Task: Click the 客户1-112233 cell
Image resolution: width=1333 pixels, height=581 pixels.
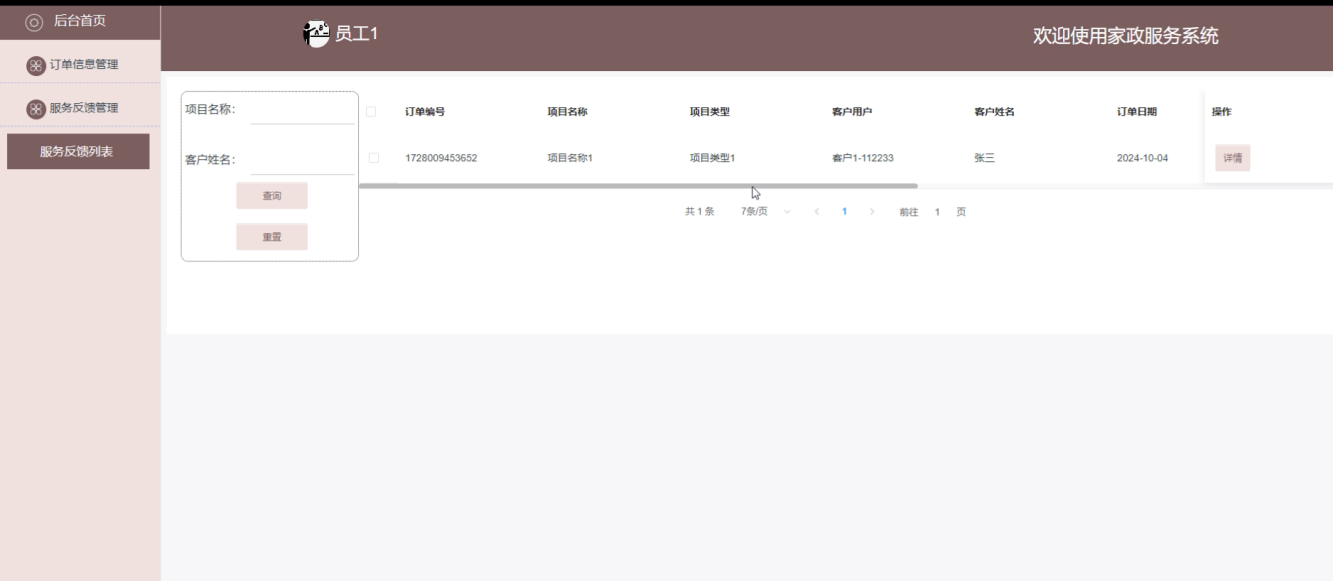Action: 863,158
